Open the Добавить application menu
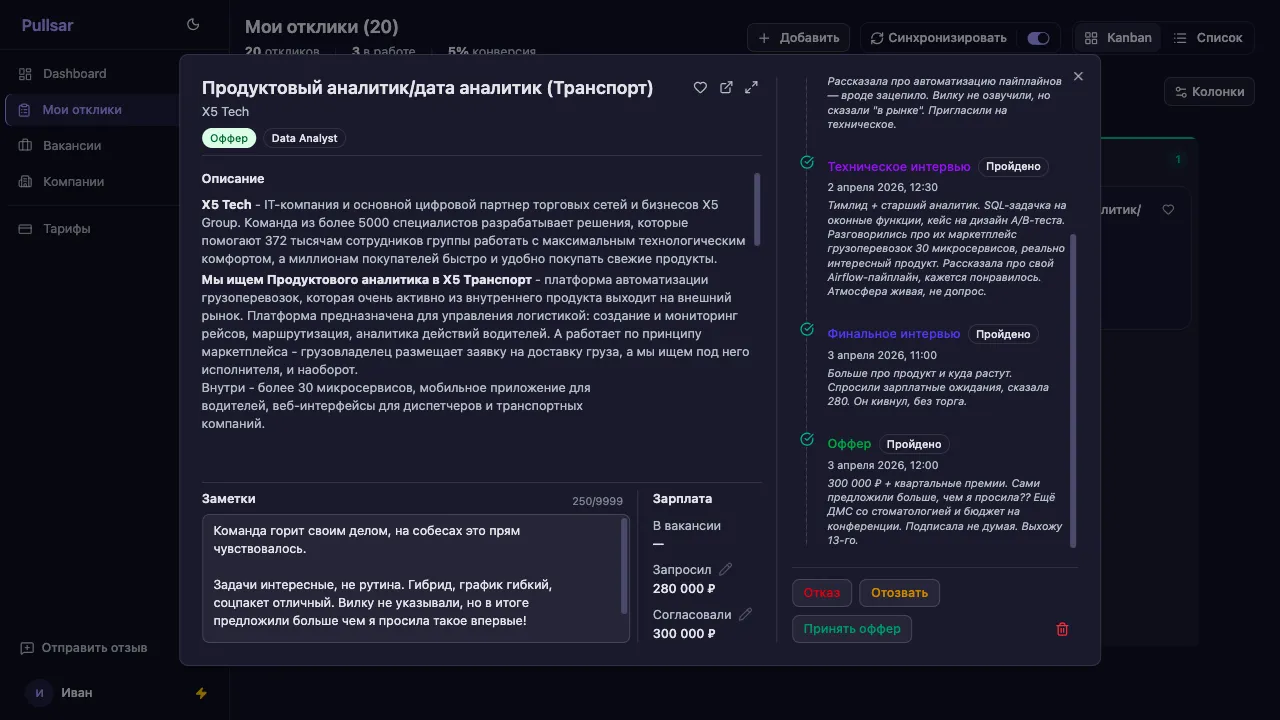1280x720 pixels. coord(798,38)
